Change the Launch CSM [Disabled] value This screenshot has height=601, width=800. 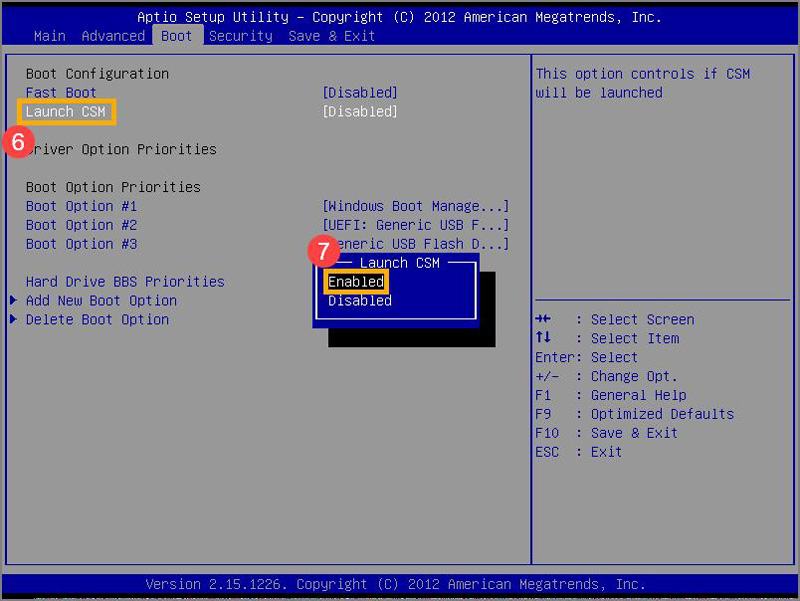360,112
